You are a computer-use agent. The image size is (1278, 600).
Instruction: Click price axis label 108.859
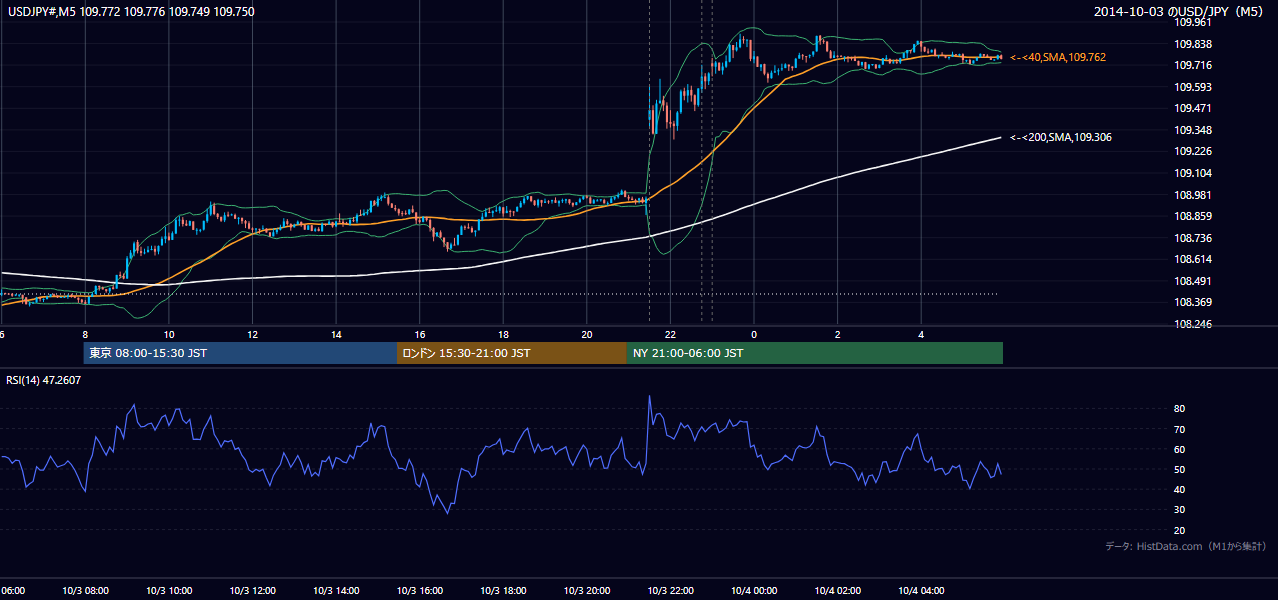click(x=1192, y=216)
